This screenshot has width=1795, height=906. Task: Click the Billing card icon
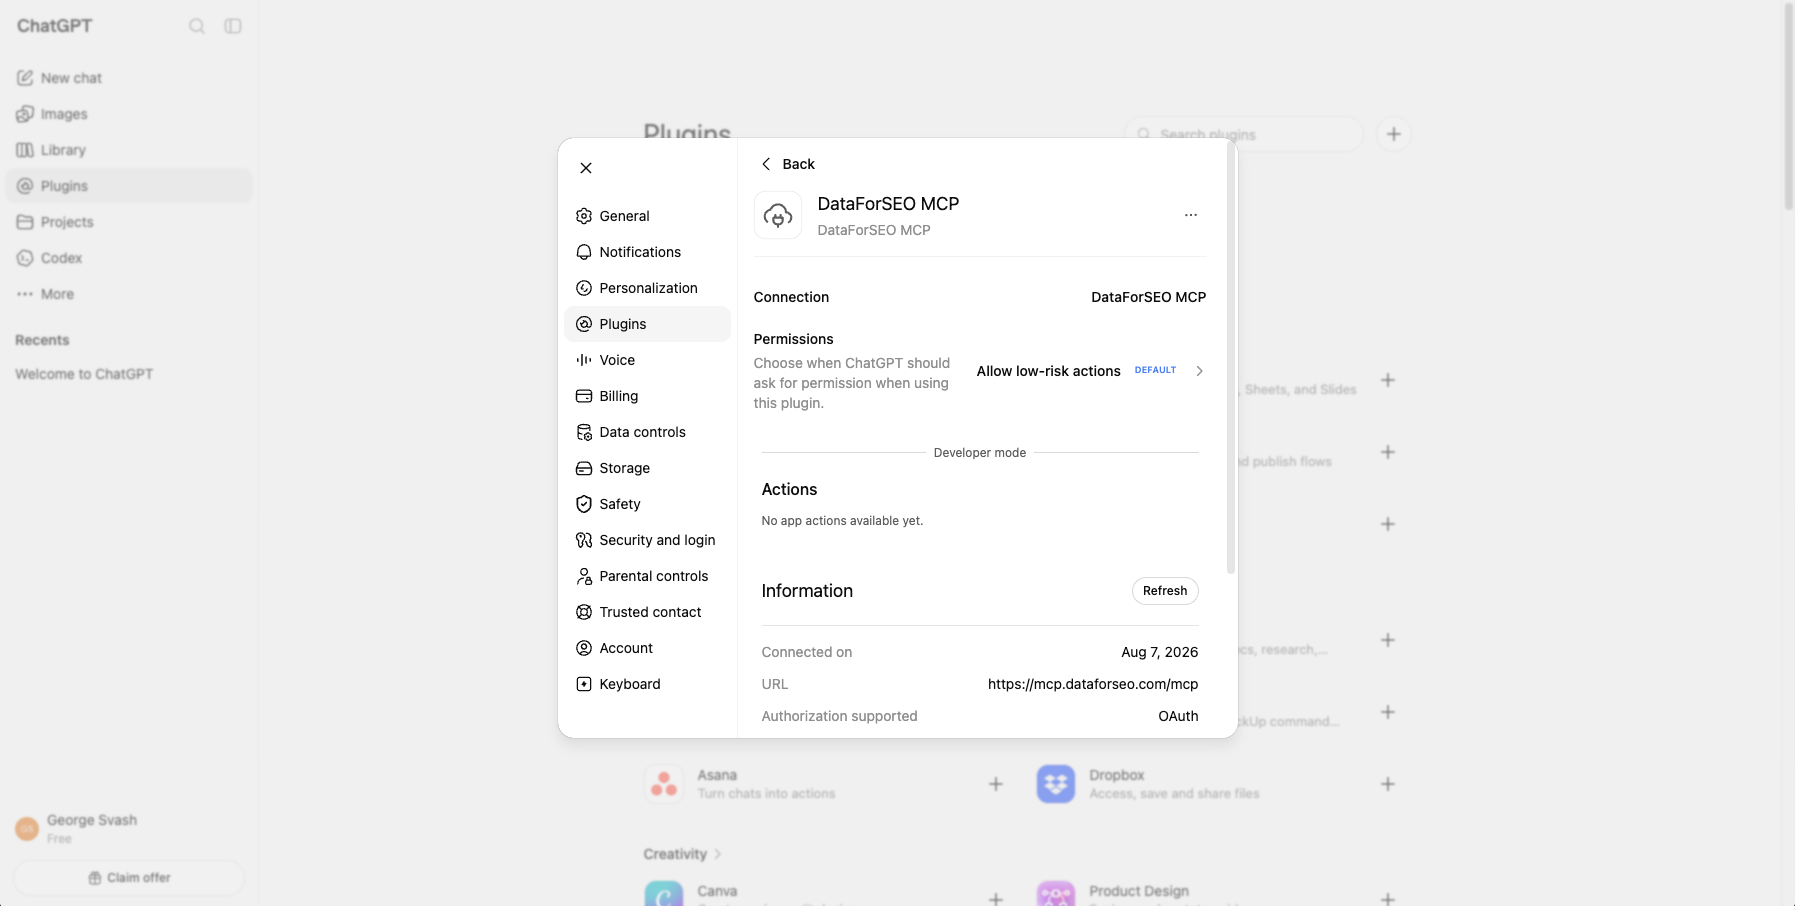[584, 396]
